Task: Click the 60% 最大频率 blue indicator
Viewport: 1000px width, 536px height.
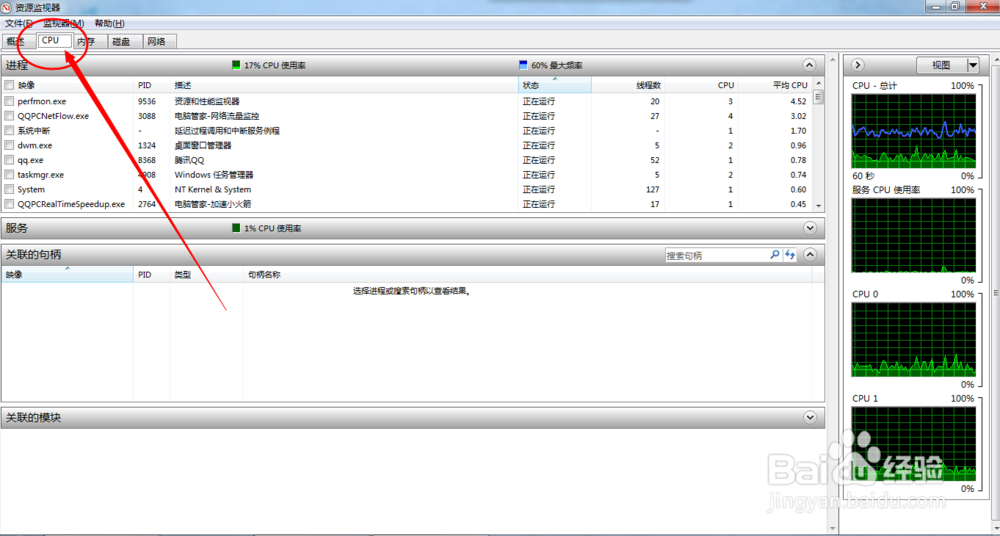Action: tap(524, 65)
